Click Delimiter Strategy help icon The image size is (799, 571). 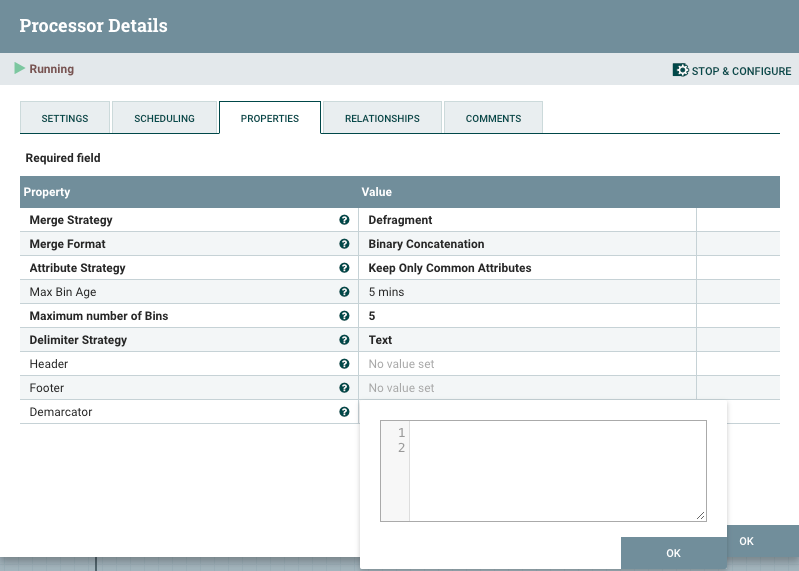point(344,340)
